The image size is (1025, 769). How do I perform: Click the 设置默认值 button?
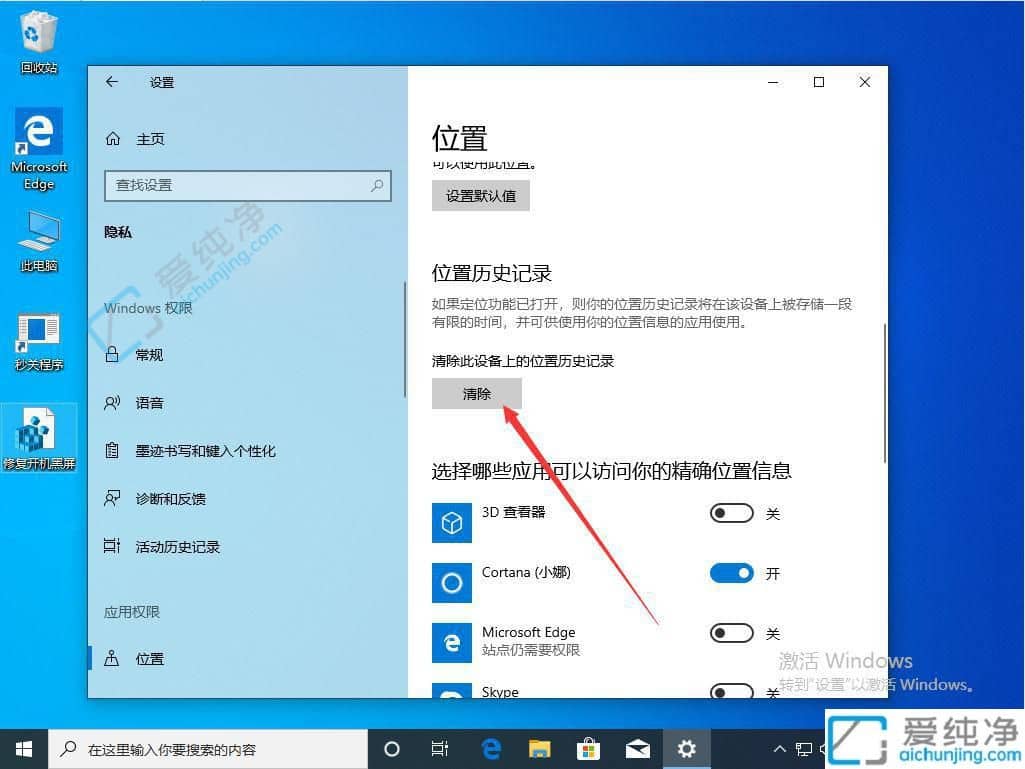pos(480,196)
